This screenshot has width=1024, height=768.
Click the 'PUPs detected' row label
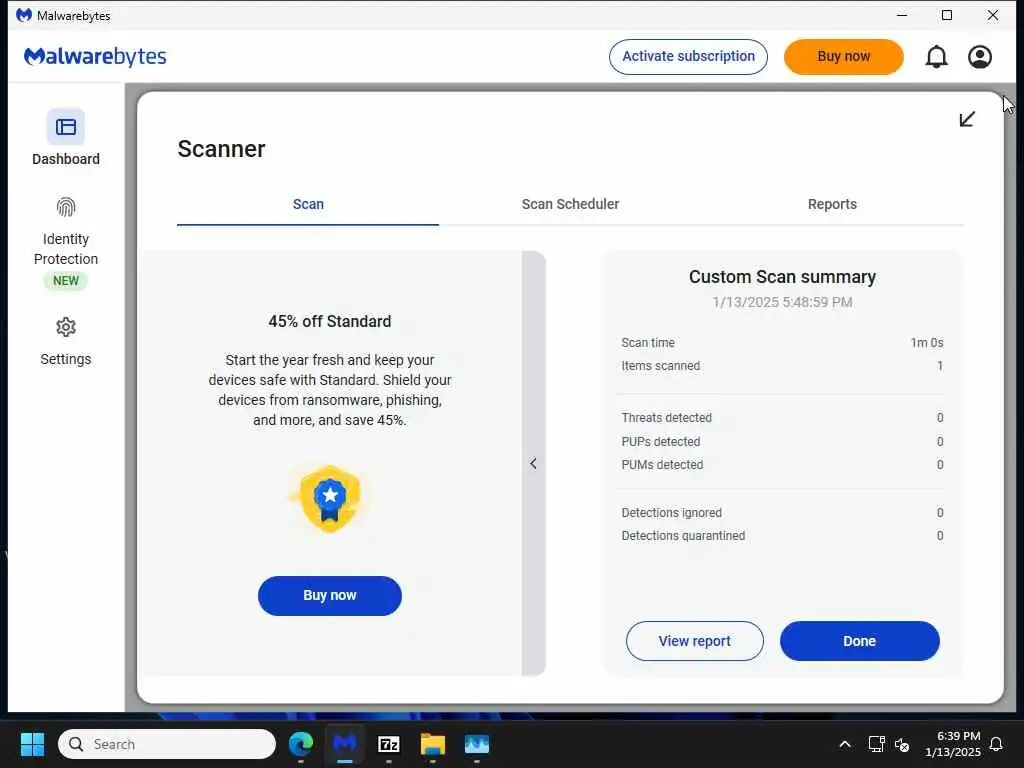pos(660,442)
